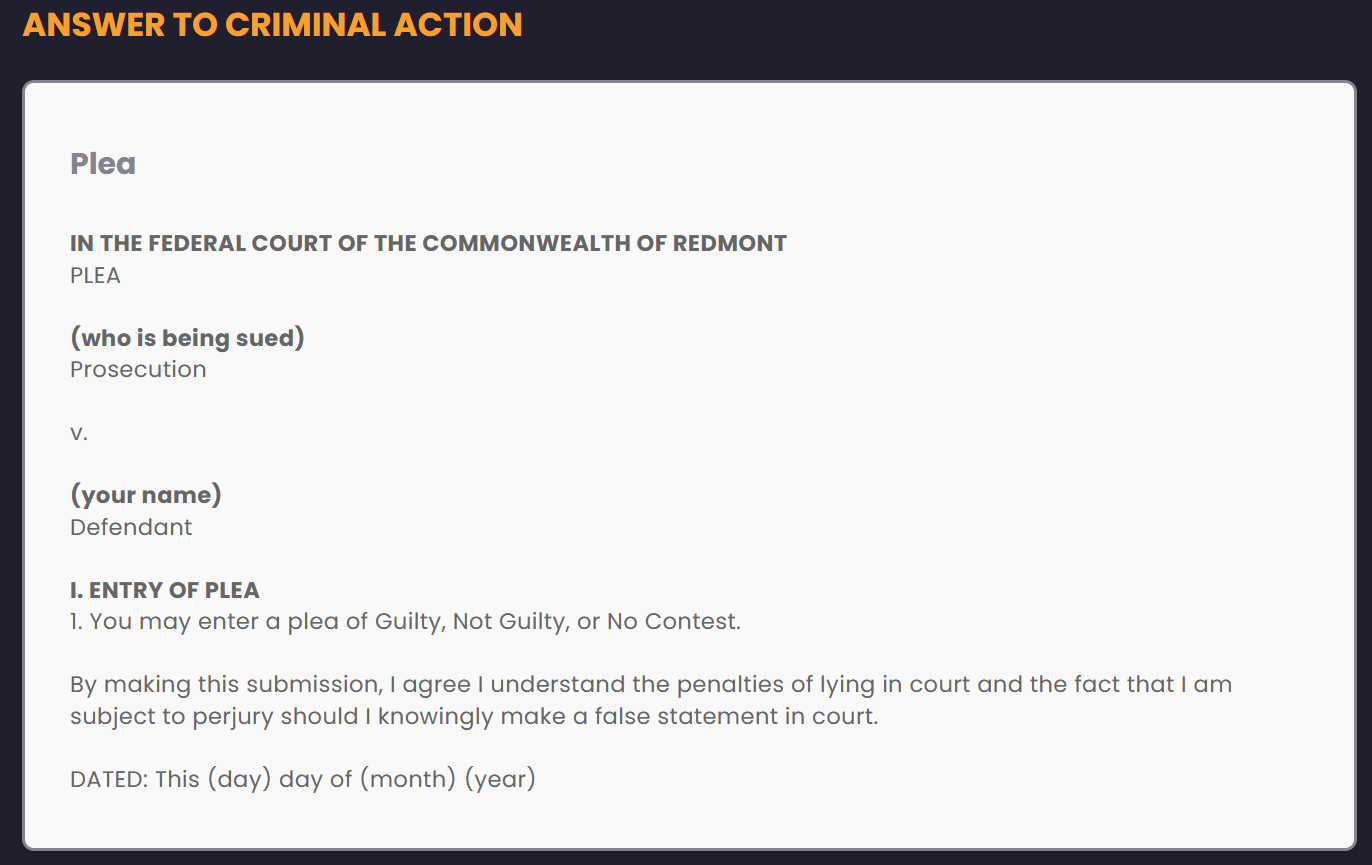Click the "(year)" date placeholder
This screenshot has width=1372, height=865.
point(500,779)
